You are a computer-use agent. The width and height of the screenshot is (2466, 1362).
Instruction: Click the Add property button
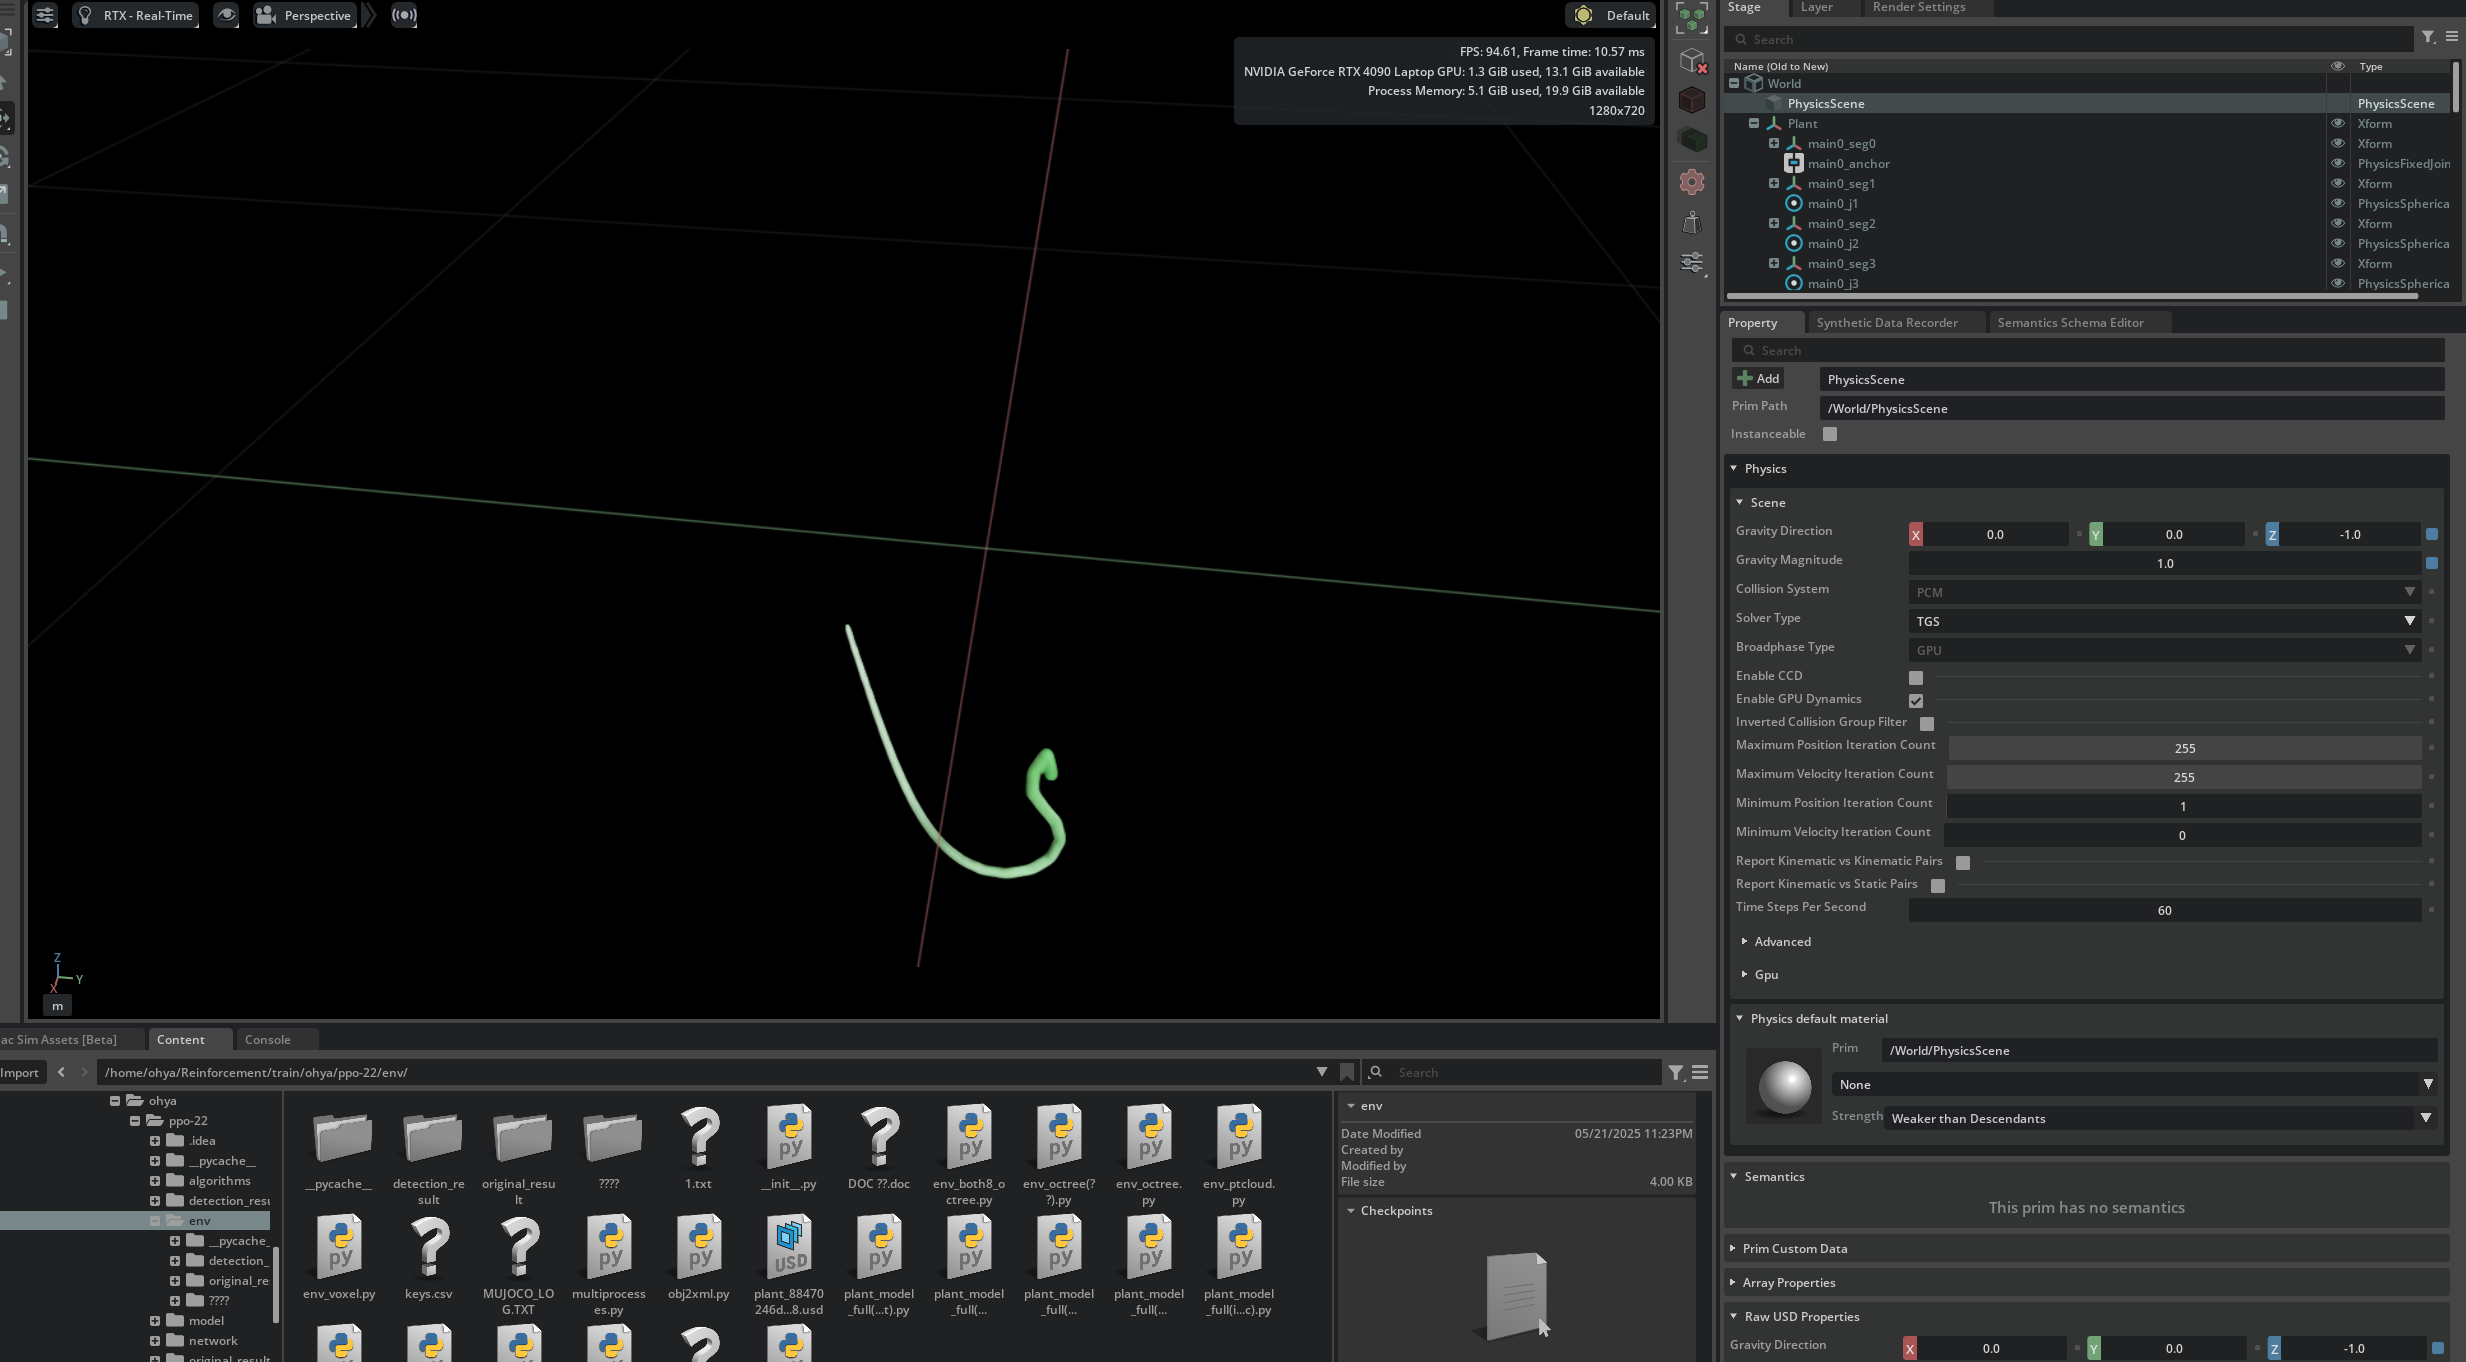click(x=1759, y=379)
